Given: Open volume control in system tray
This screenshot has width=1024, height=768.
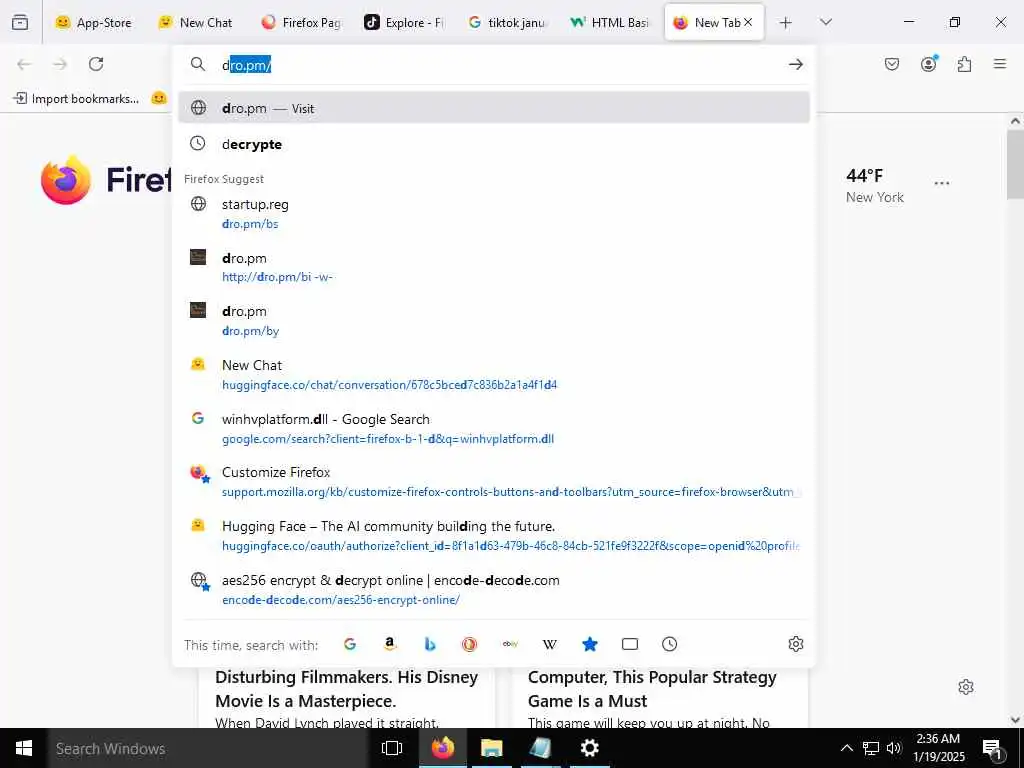Looking at the screenshot, I should click(894, 748).
